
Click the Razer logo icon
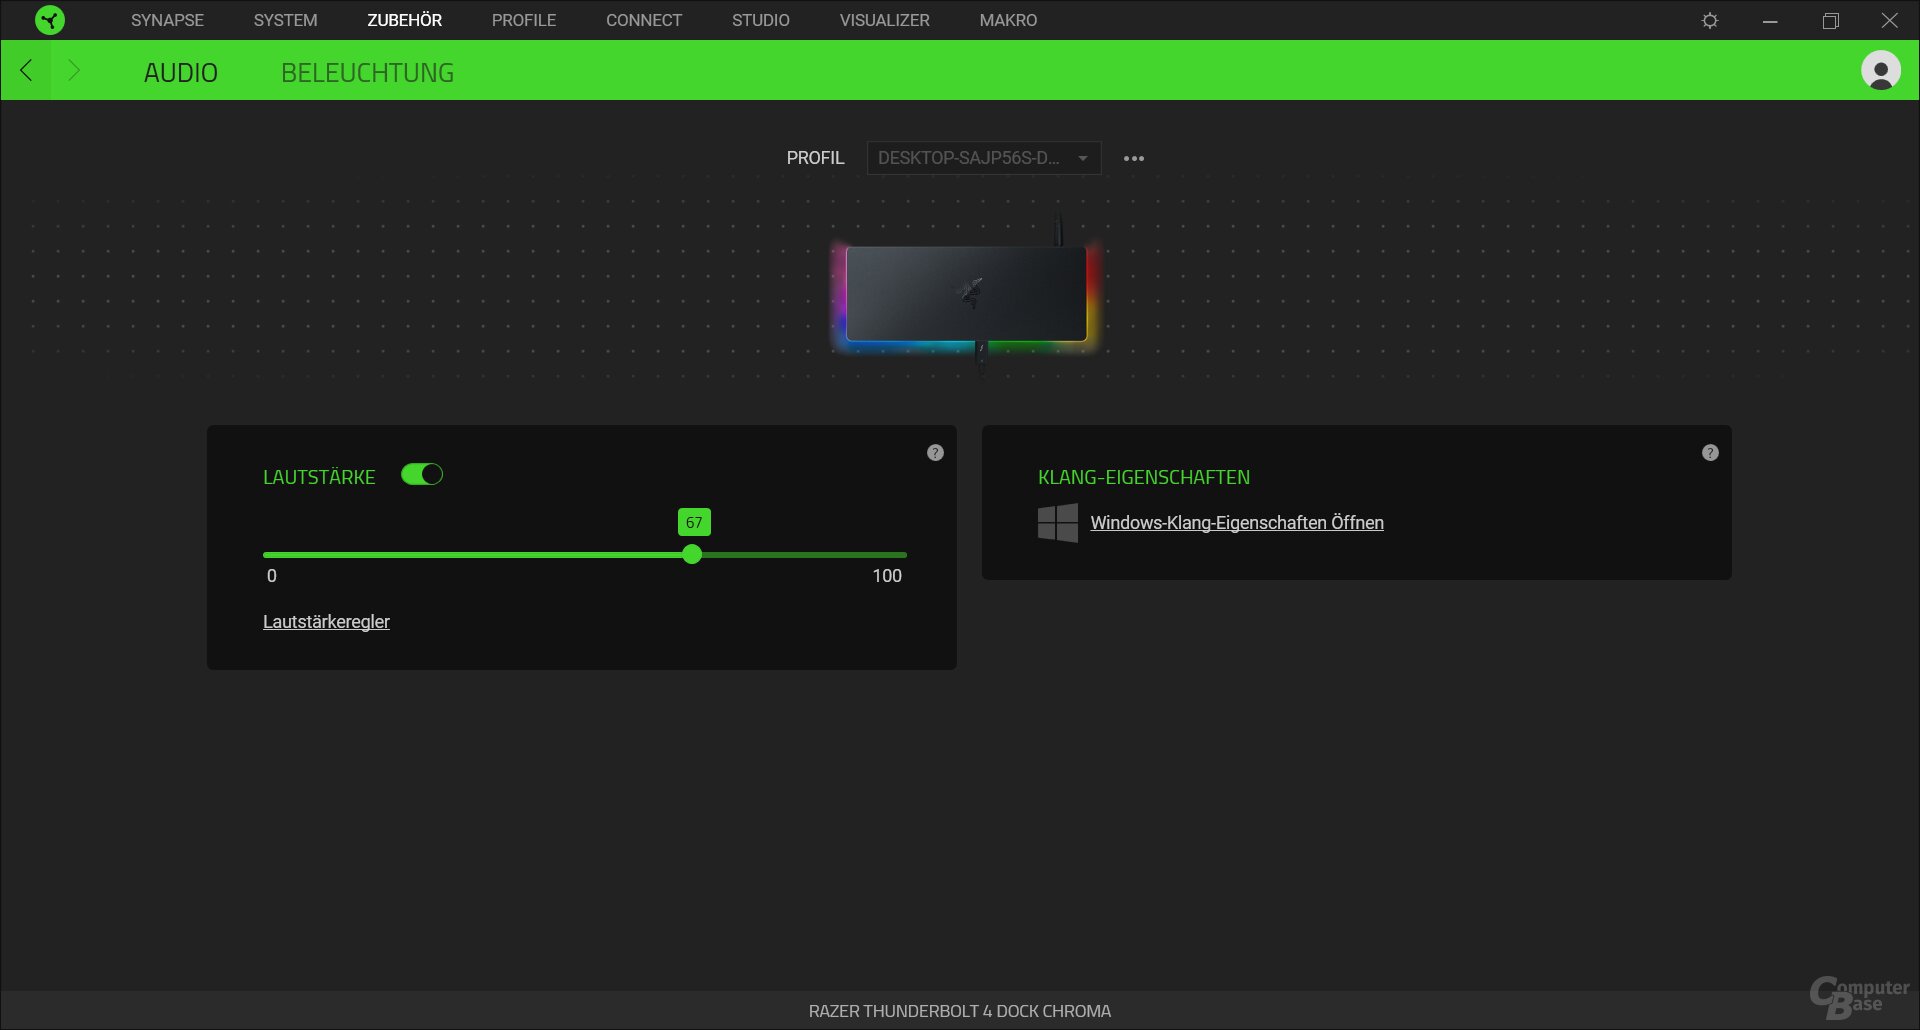click(49, 20)
